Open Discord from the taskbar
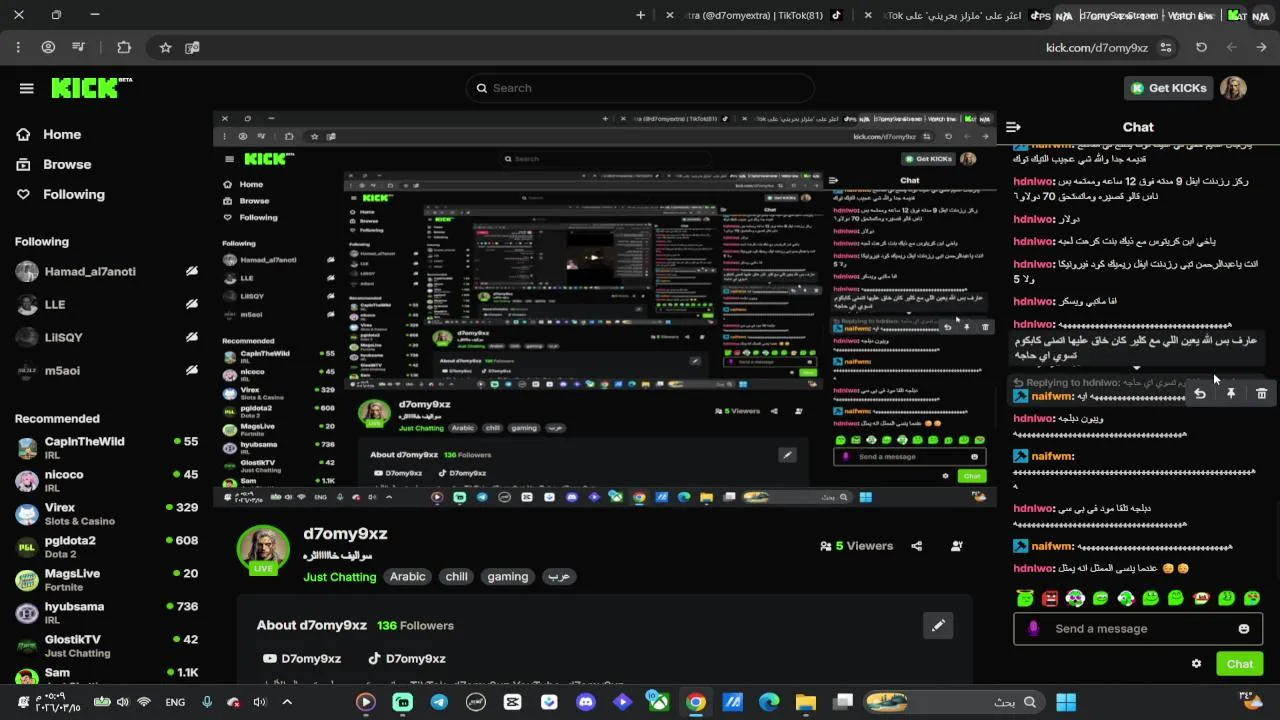 (x=586, y=702)
